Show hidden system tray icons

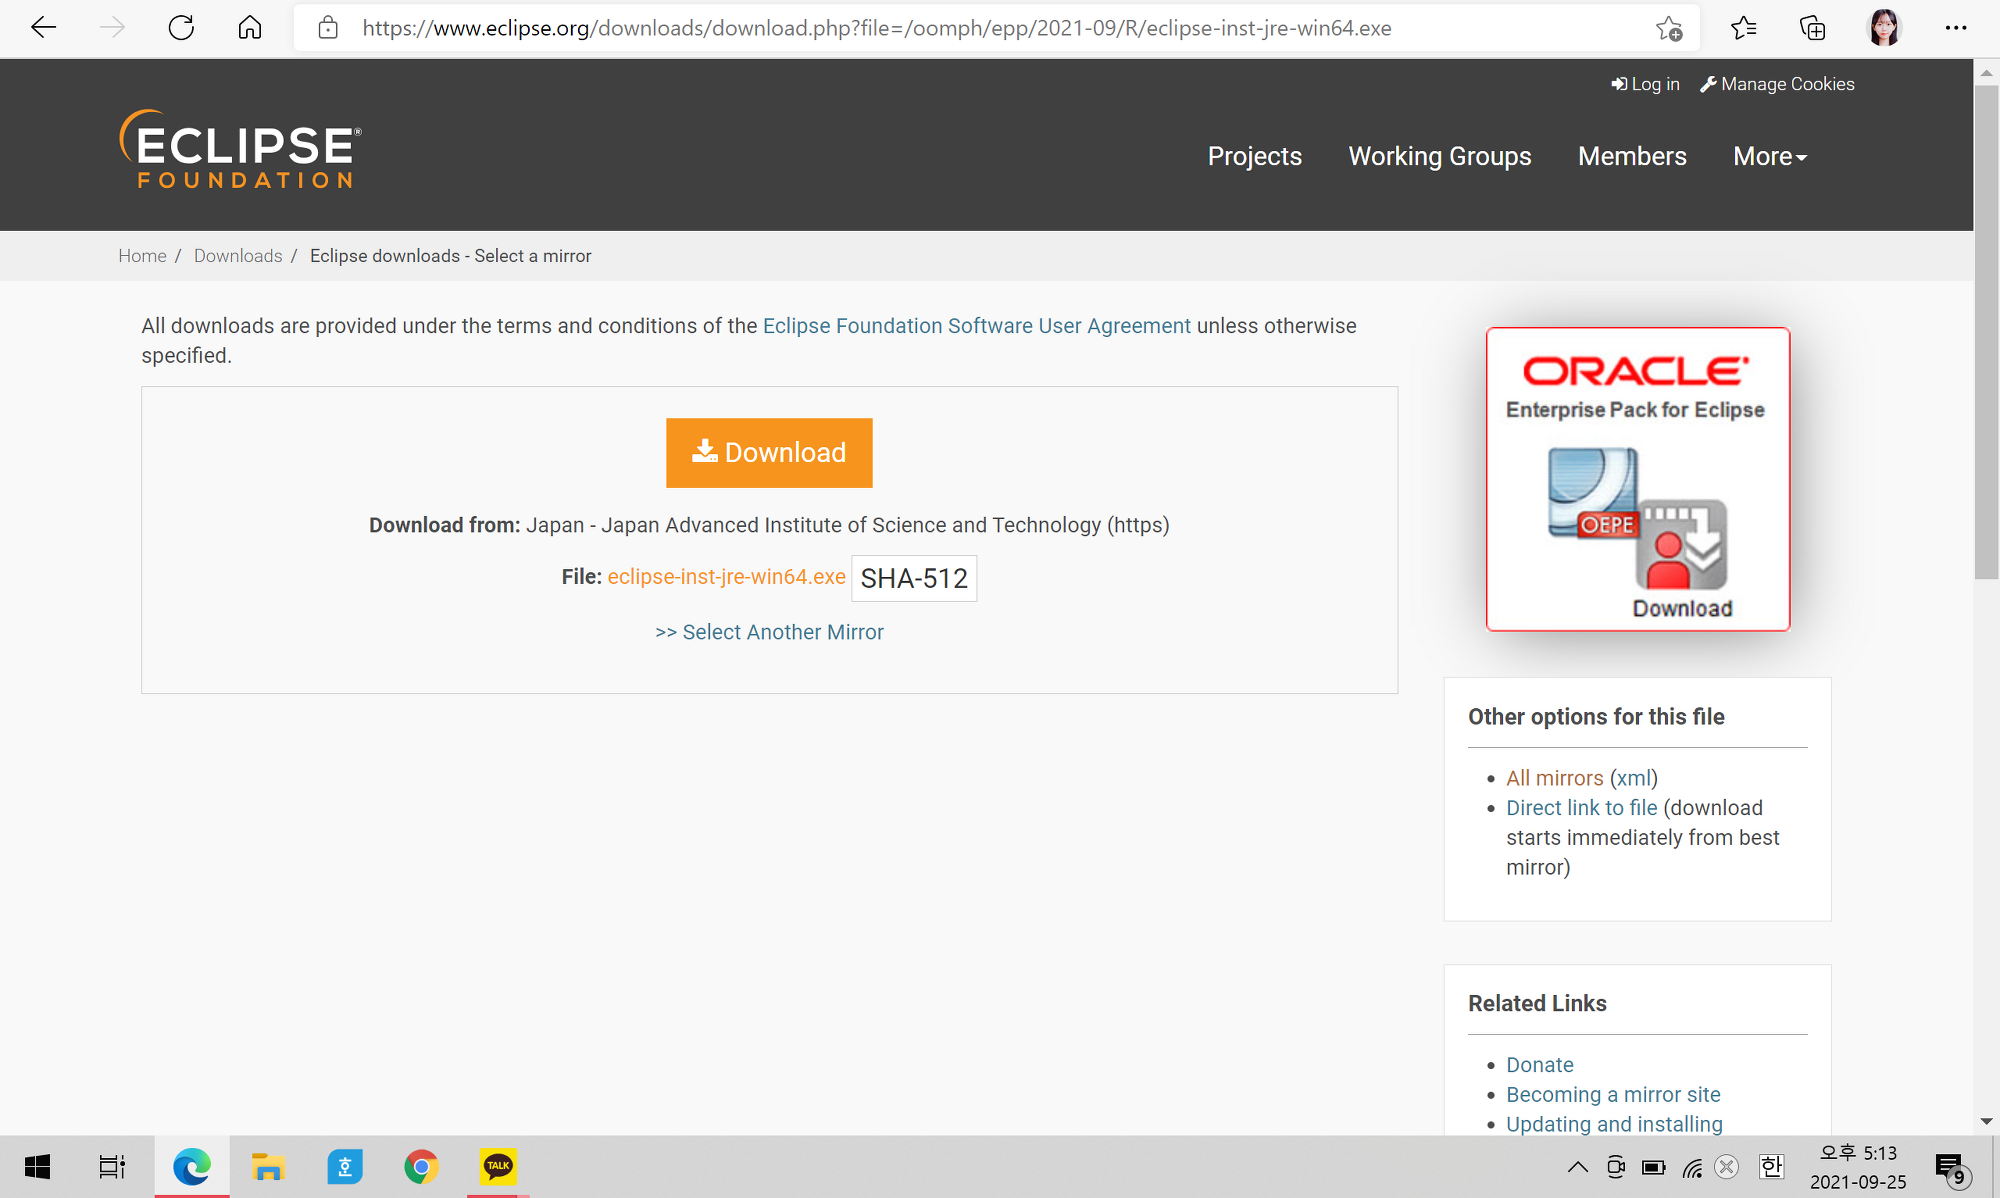point(1578,1167)
